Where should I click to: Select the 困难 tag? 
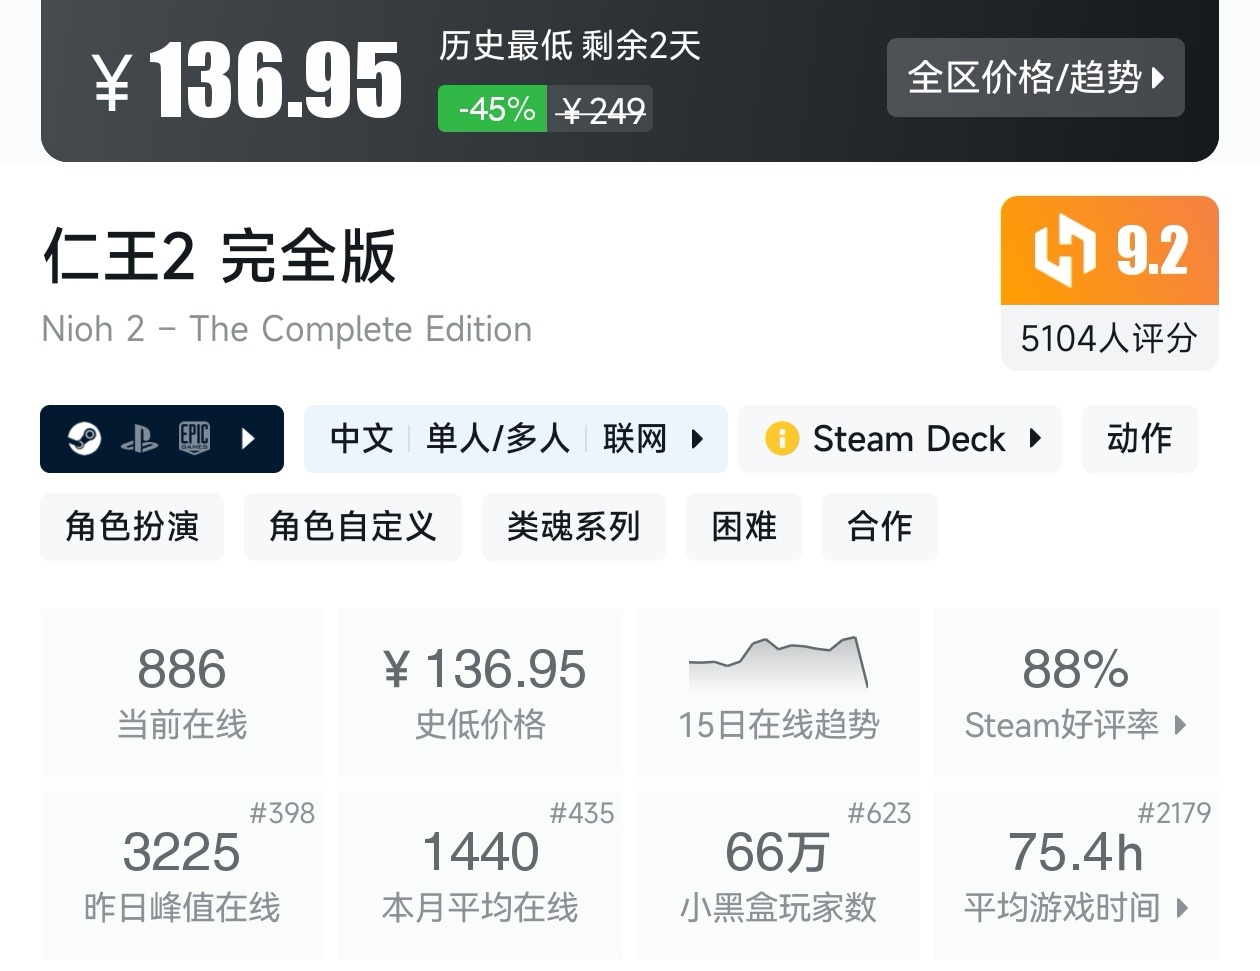point(743,526)
